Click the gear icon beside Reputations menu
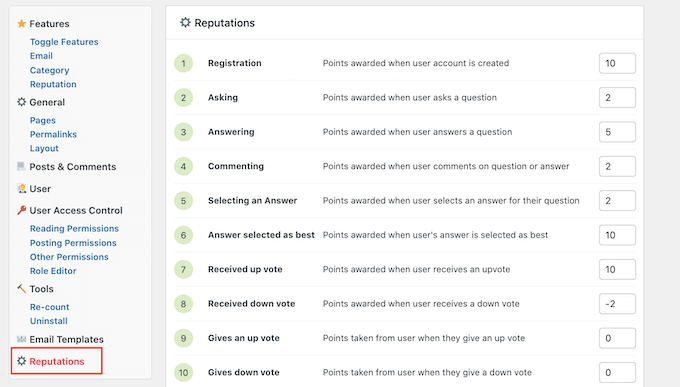Image resolution: width=680 pixels, height=387 pixels. coord(21,361)
